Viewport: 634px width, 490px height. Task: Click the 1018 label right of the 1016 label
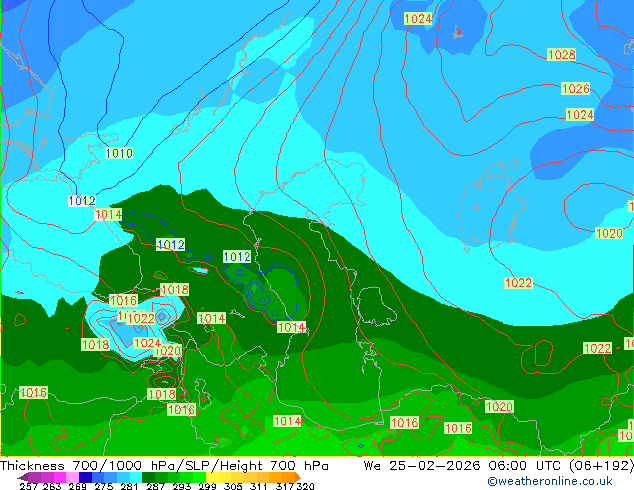(175, 289)
